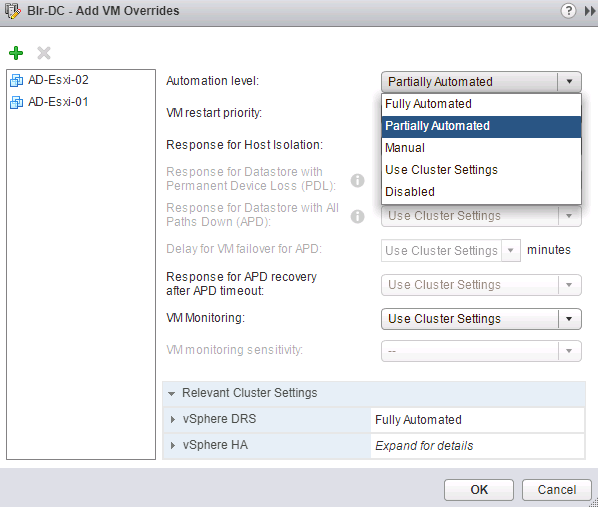Open the Automation level dropdown
The width and height of the screenshot is (598, 507).
click(x=481, y=82)
